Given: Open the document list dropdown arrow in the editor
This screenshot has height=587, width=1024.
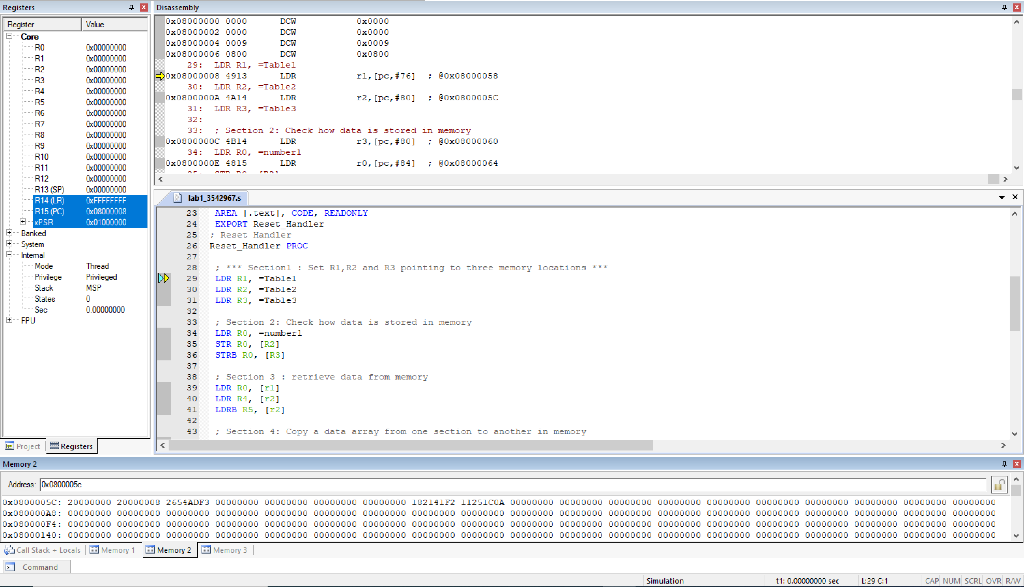Looking at the screenshot, I should [1000, 197].
